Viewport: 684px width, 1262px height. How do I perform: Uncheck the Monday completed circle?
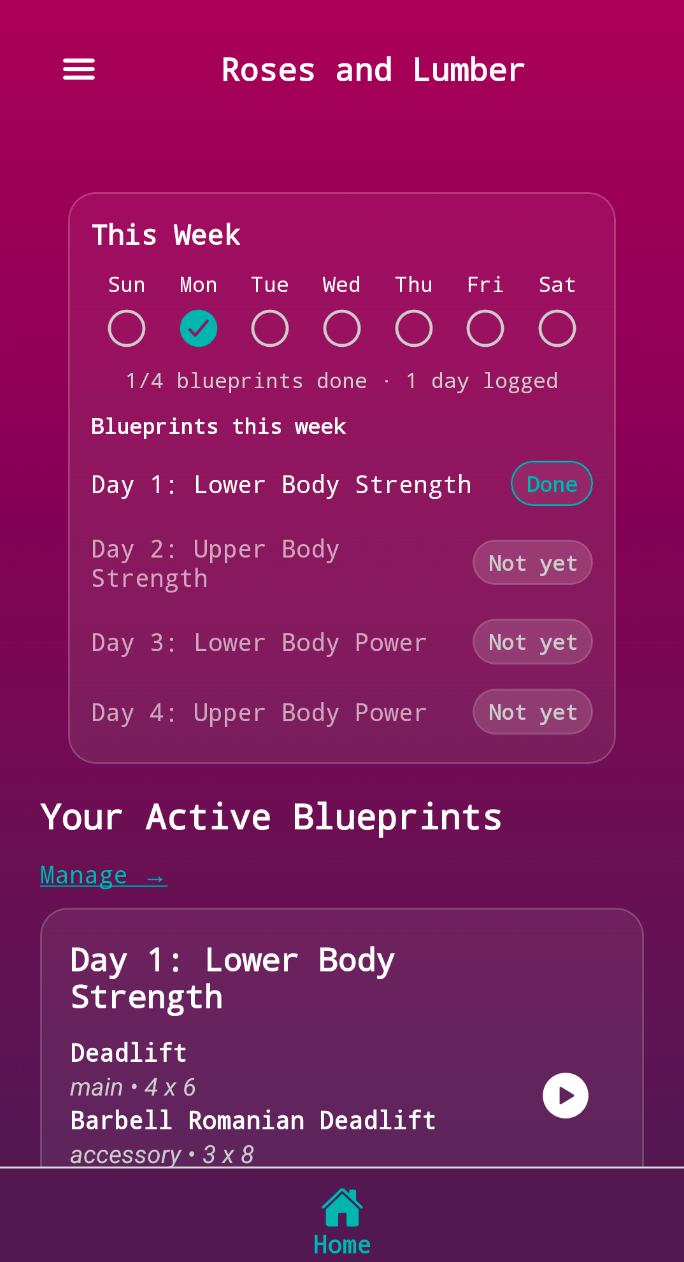click(199, 328)
